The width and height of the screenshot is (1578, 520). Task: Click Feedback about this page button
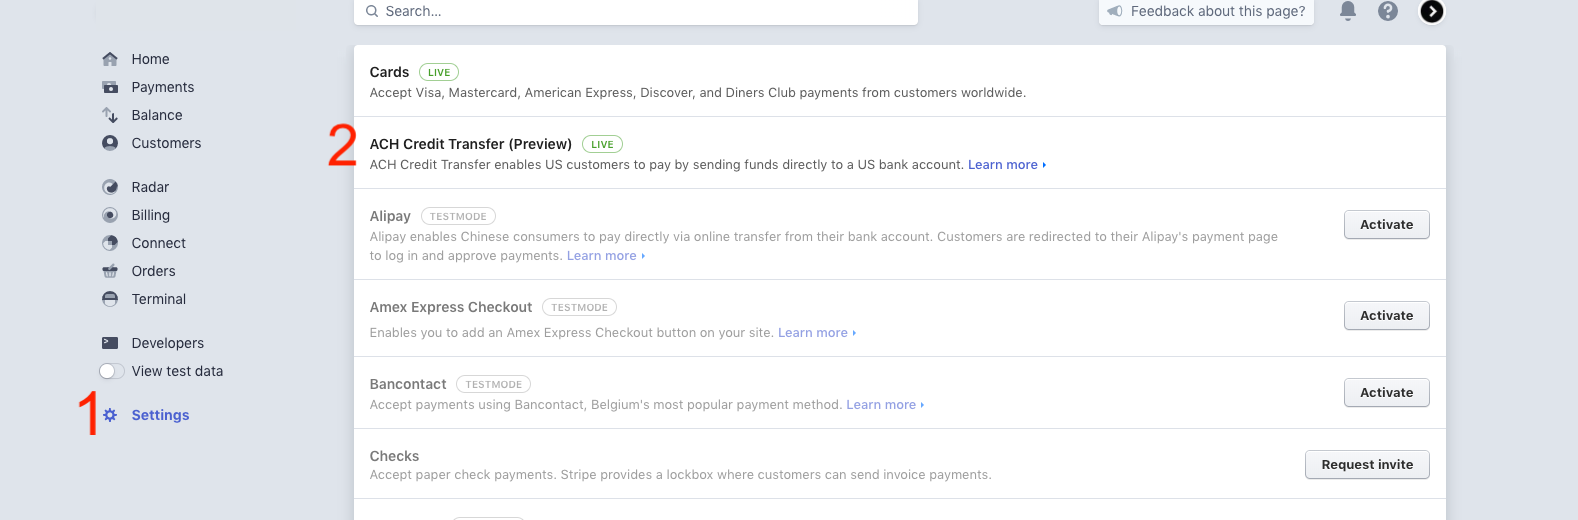click(x=1206, y=11)
